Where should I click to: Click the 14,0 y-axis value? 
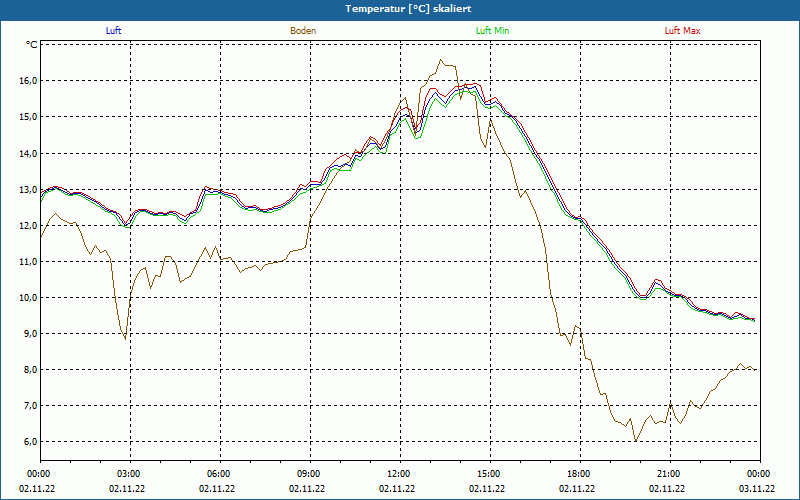click(x=29, y=153)
